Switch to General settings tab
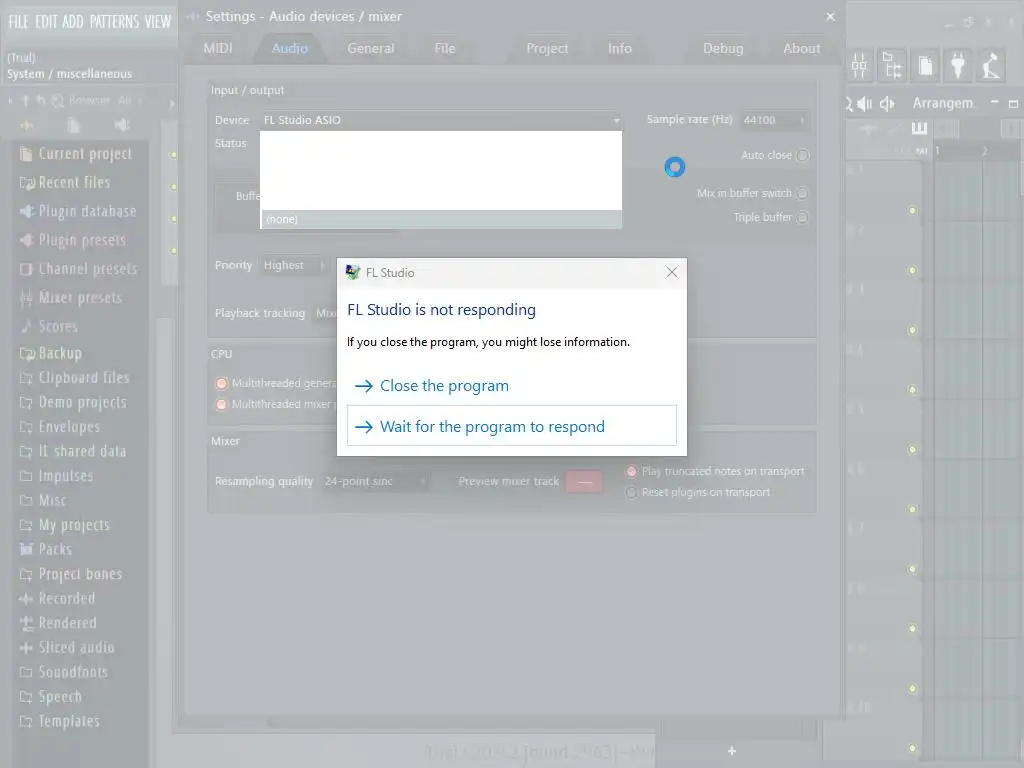 click(371, 48)
